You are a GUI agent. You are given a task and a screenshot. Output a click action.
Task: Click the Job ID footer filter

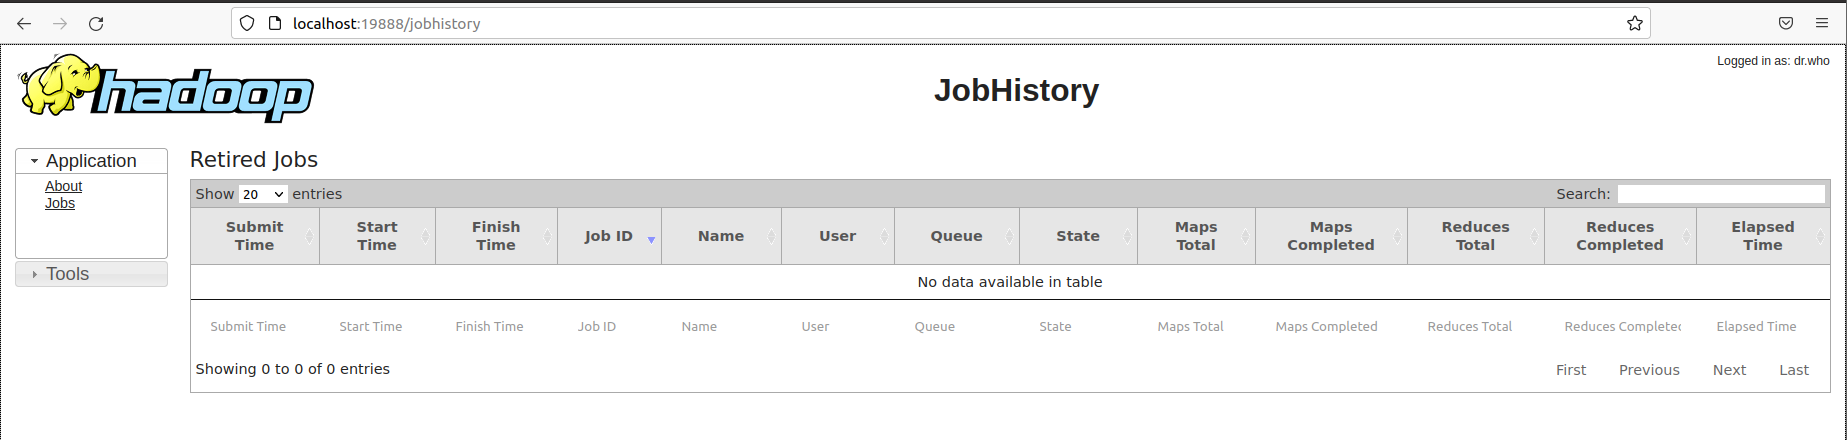point(609,326)
